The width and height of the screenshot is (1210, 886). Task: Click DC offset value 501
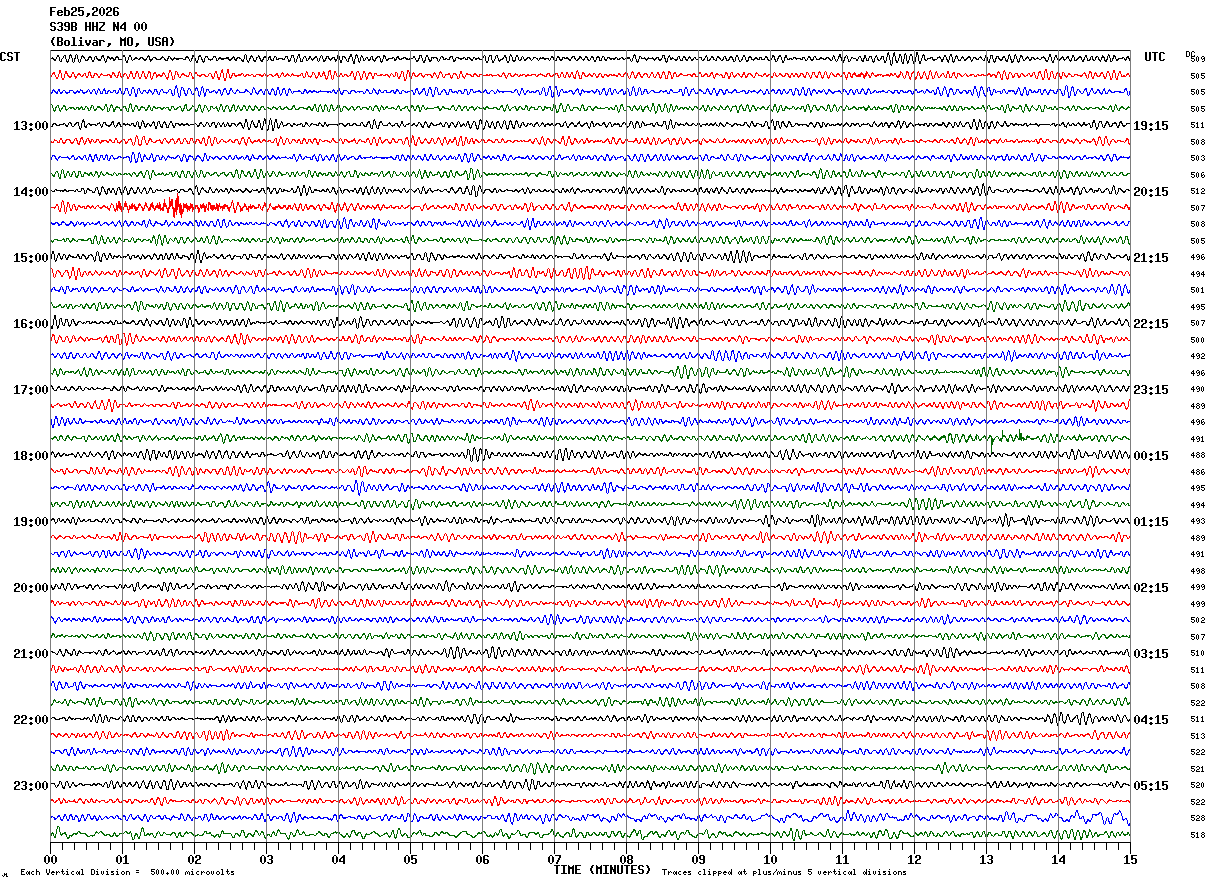1197,291
